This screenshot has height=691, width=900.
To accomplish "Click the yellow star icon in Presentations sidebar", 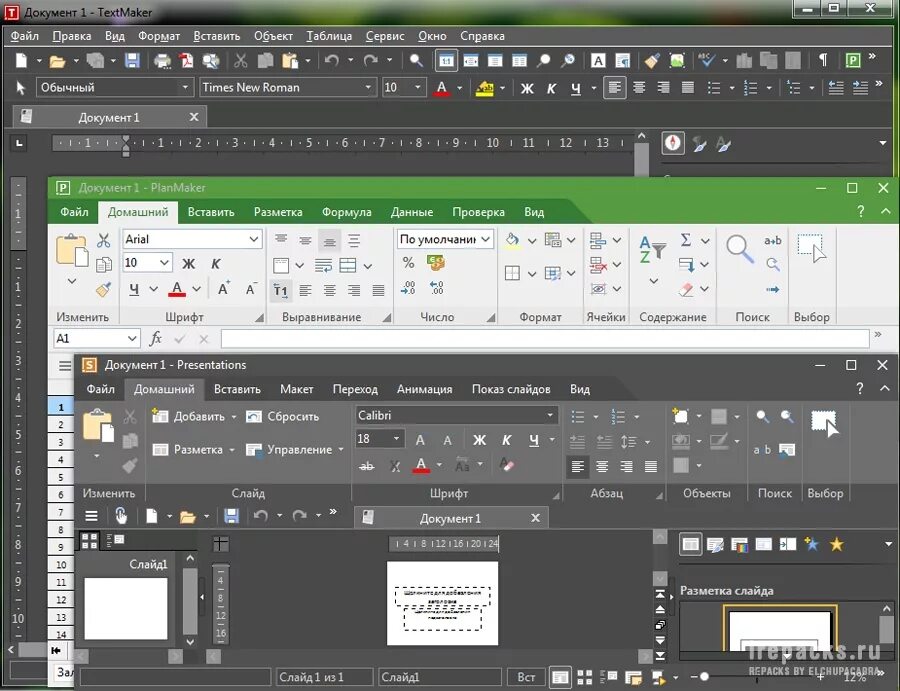I will click(837, 544).
